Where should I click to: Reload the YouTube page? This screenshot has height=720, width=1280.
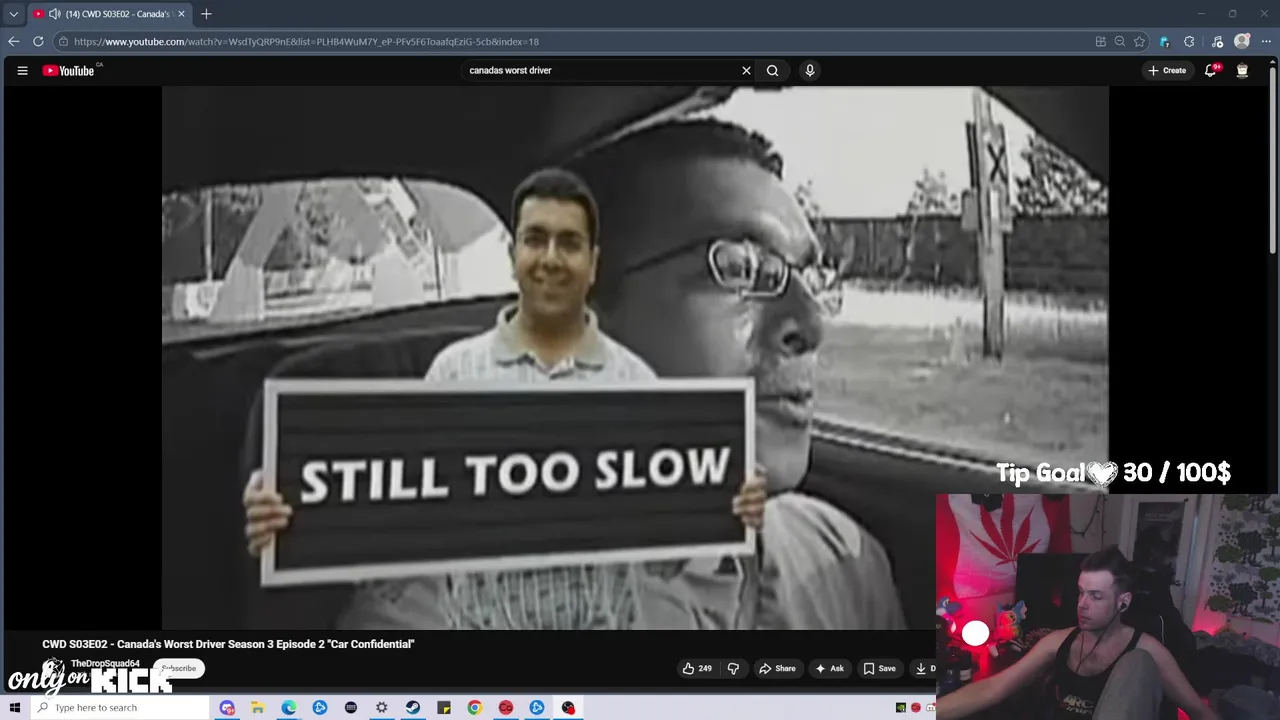pos(38,41)
